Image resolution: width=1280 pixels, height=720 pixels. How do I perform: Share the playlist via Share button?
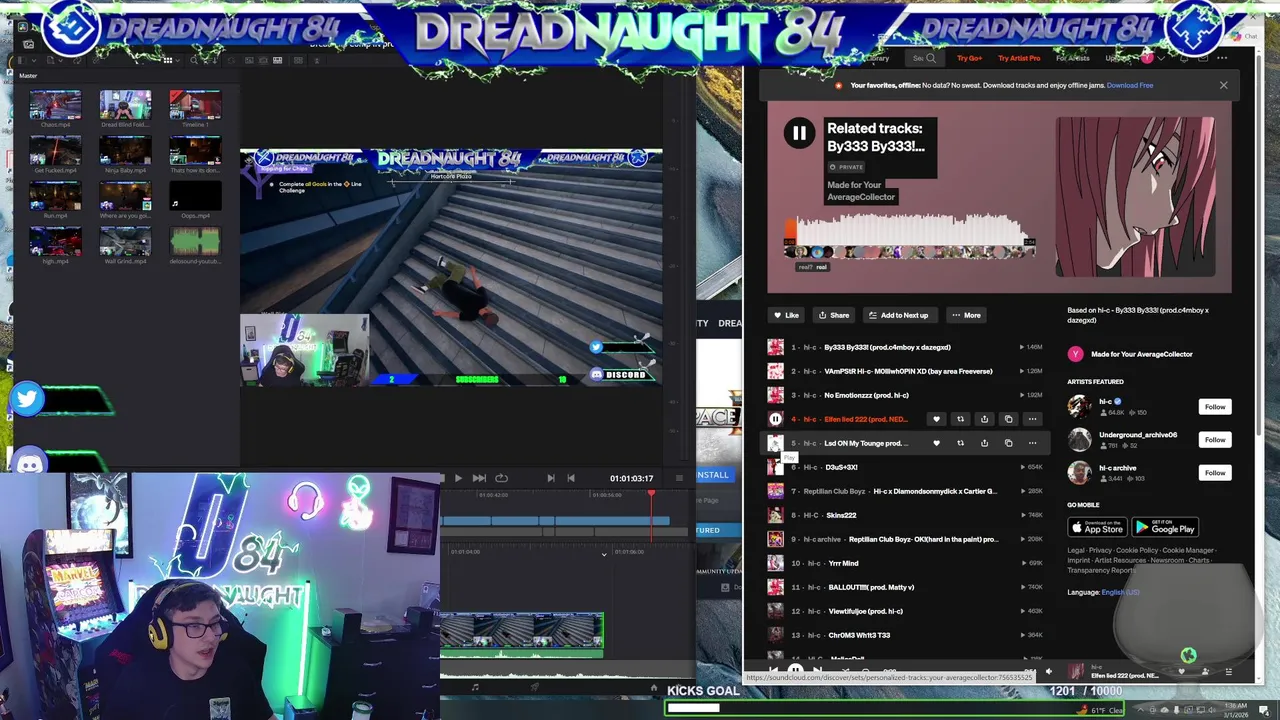(x=833, y=315)
